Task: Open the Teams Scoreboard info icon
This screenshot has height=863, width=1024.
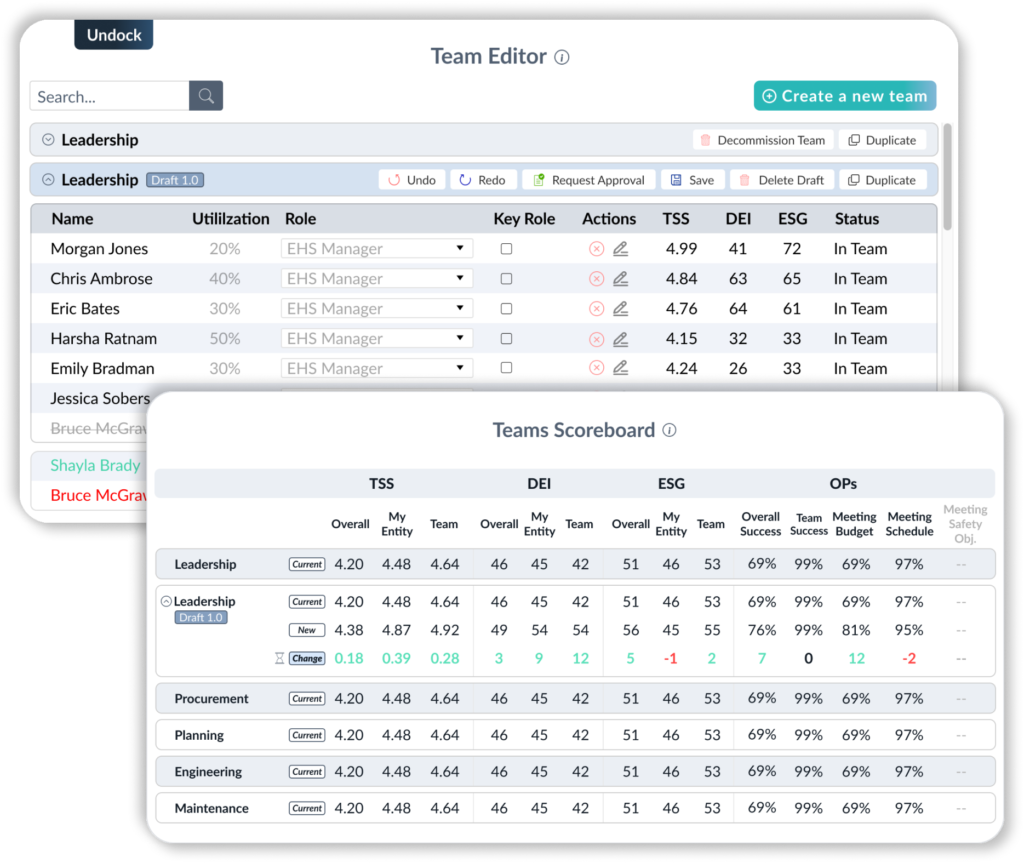Action: 668,430
